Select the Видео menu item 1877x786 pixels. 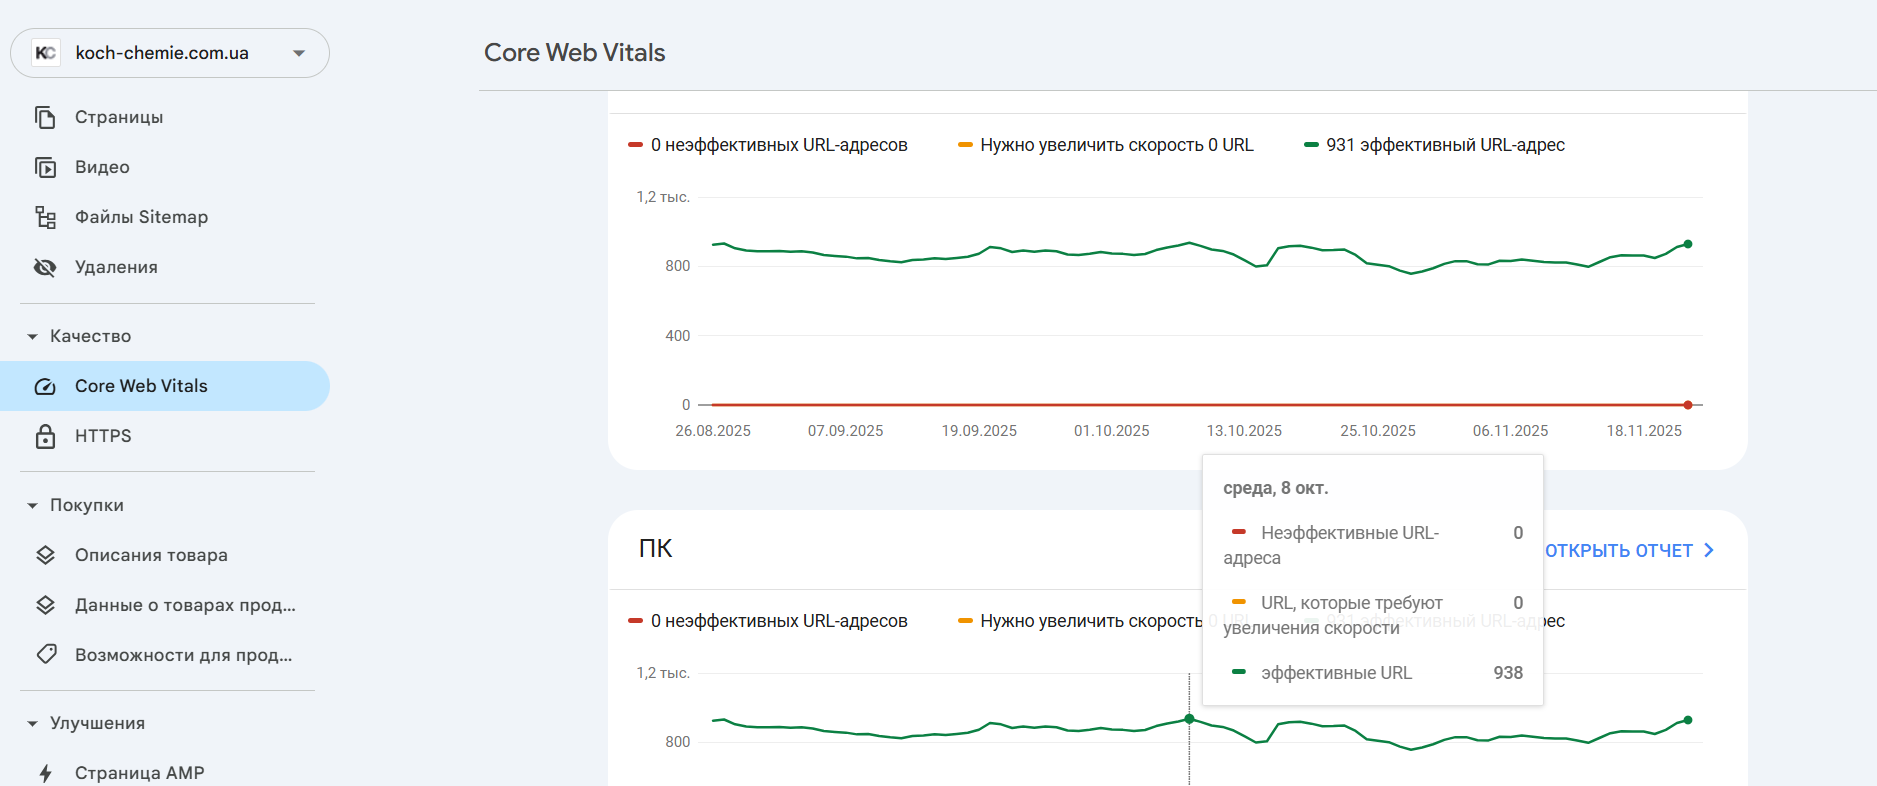coord(102,167)
